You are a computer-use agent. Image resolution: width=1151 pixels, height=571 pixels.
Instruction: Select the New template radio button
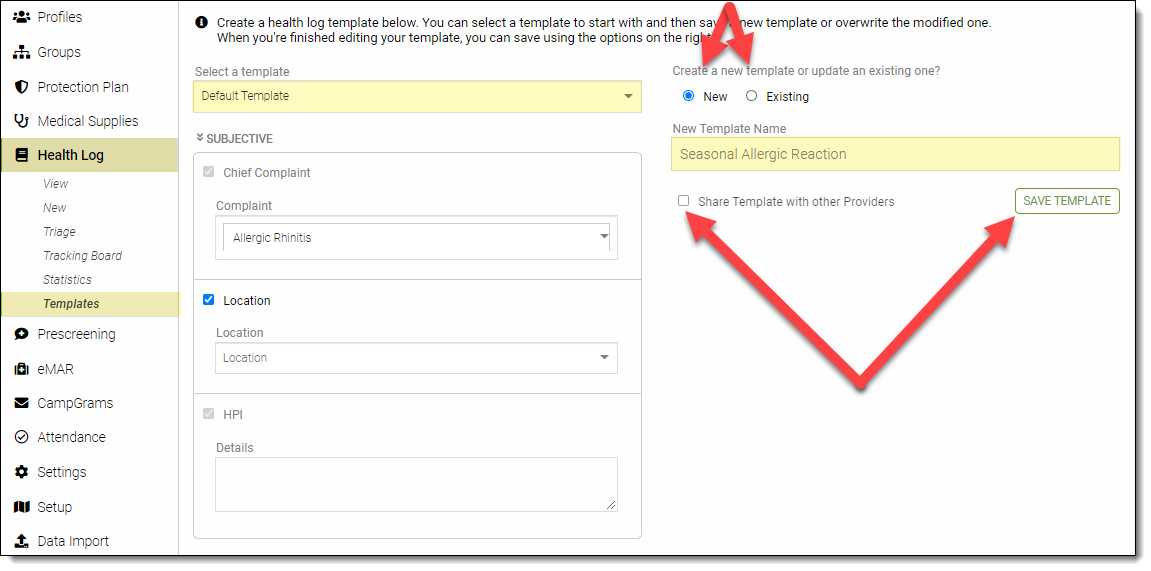688,96
